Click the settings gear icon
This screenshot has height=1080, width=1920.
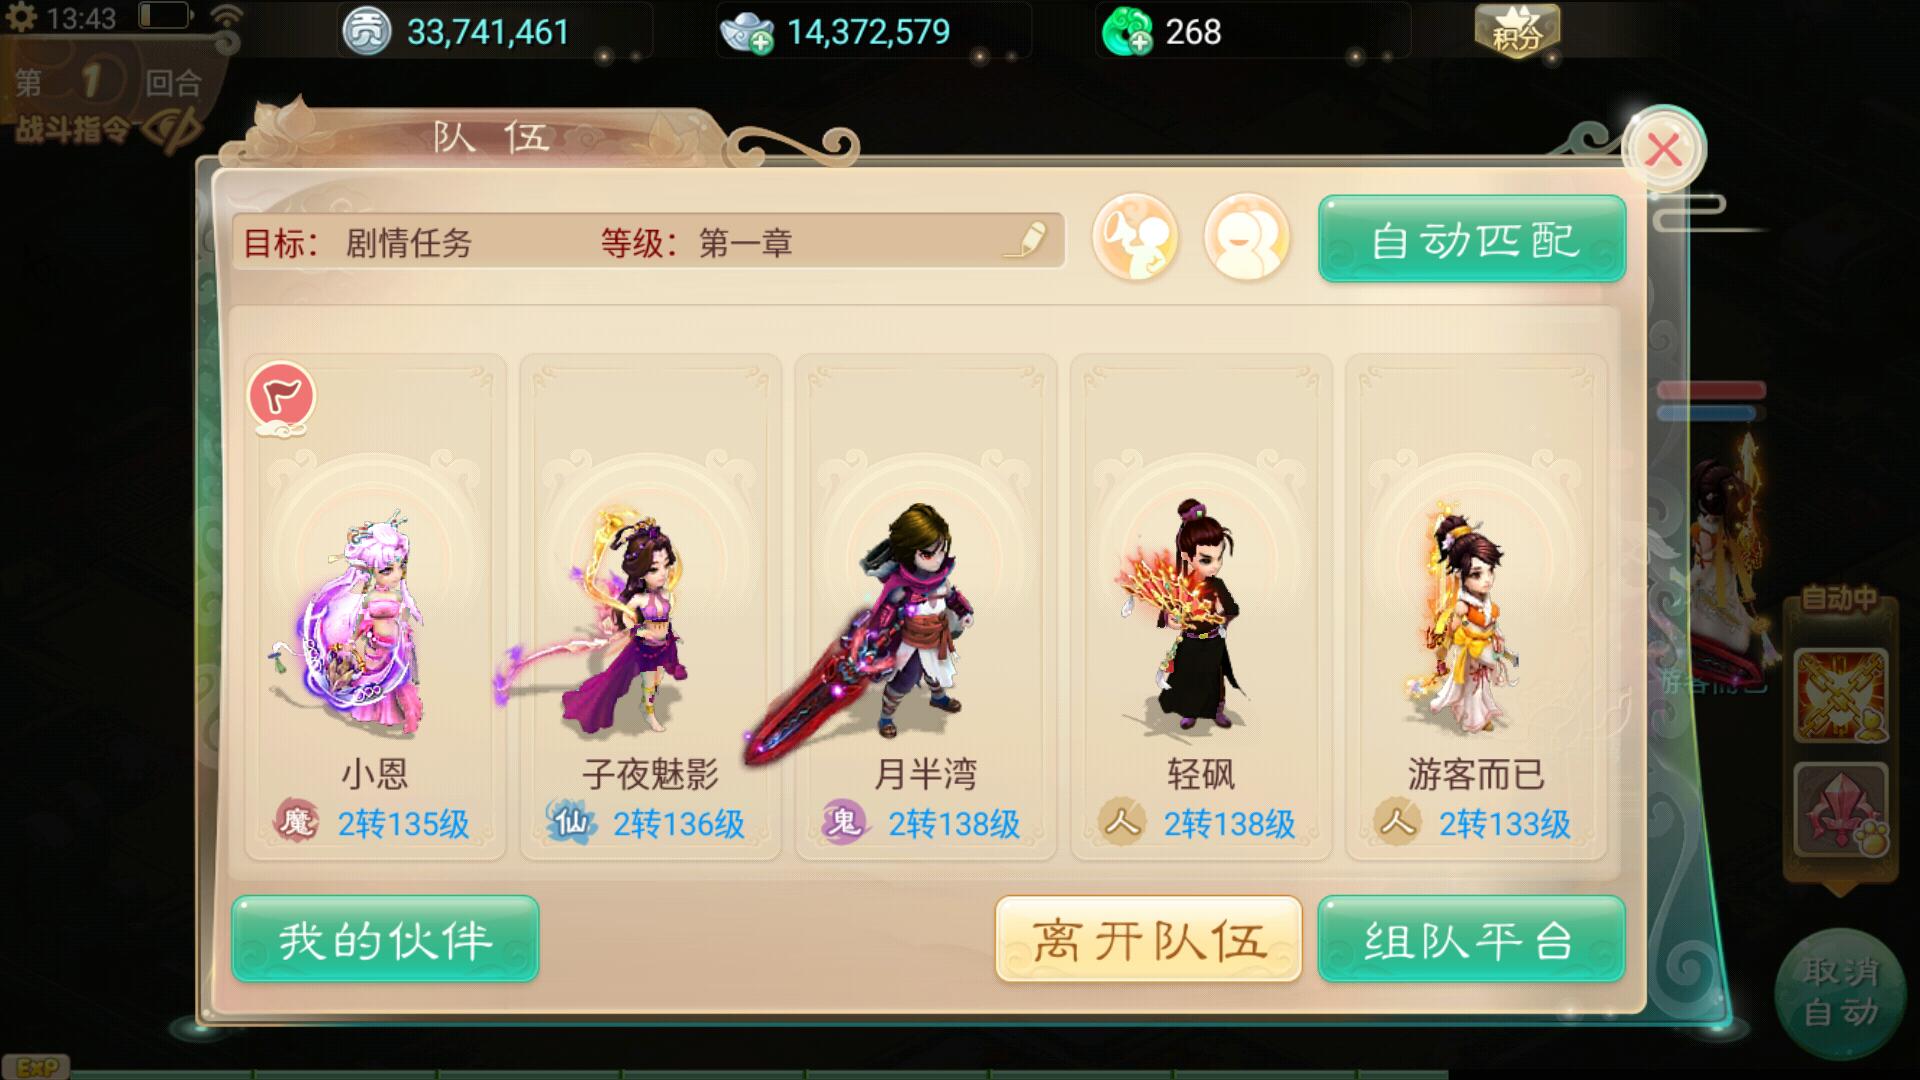coord(21,18)
